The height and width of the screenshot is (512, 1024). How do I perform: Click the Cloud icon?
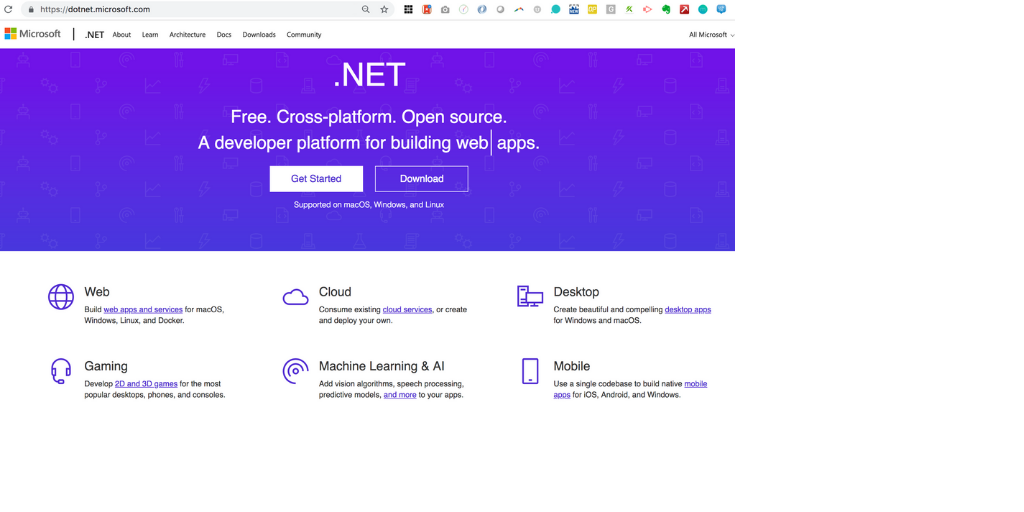click(295, 297)
